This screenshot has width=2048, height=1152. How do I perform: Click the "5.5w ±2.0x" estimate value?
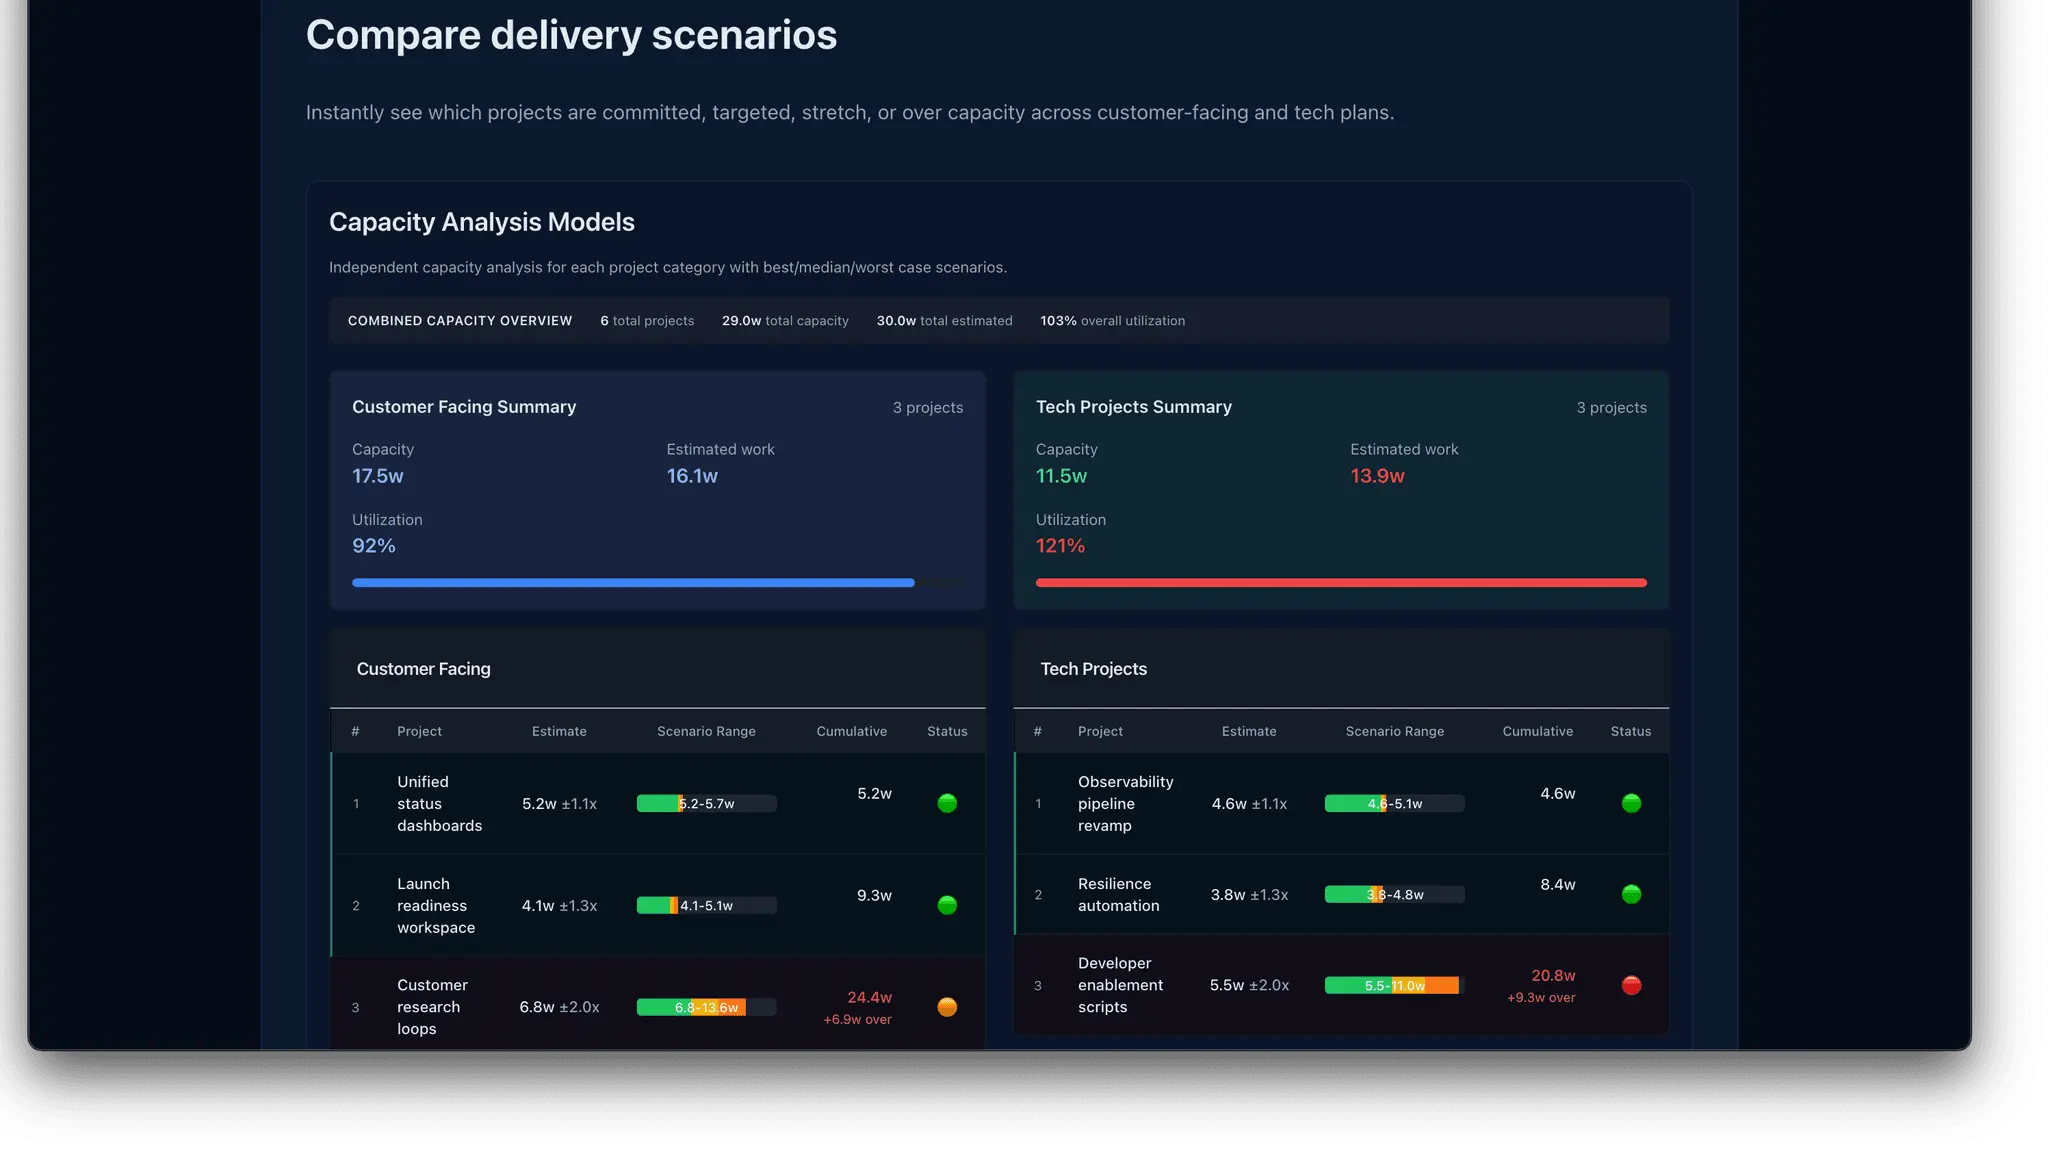(x=1249, y=985)
